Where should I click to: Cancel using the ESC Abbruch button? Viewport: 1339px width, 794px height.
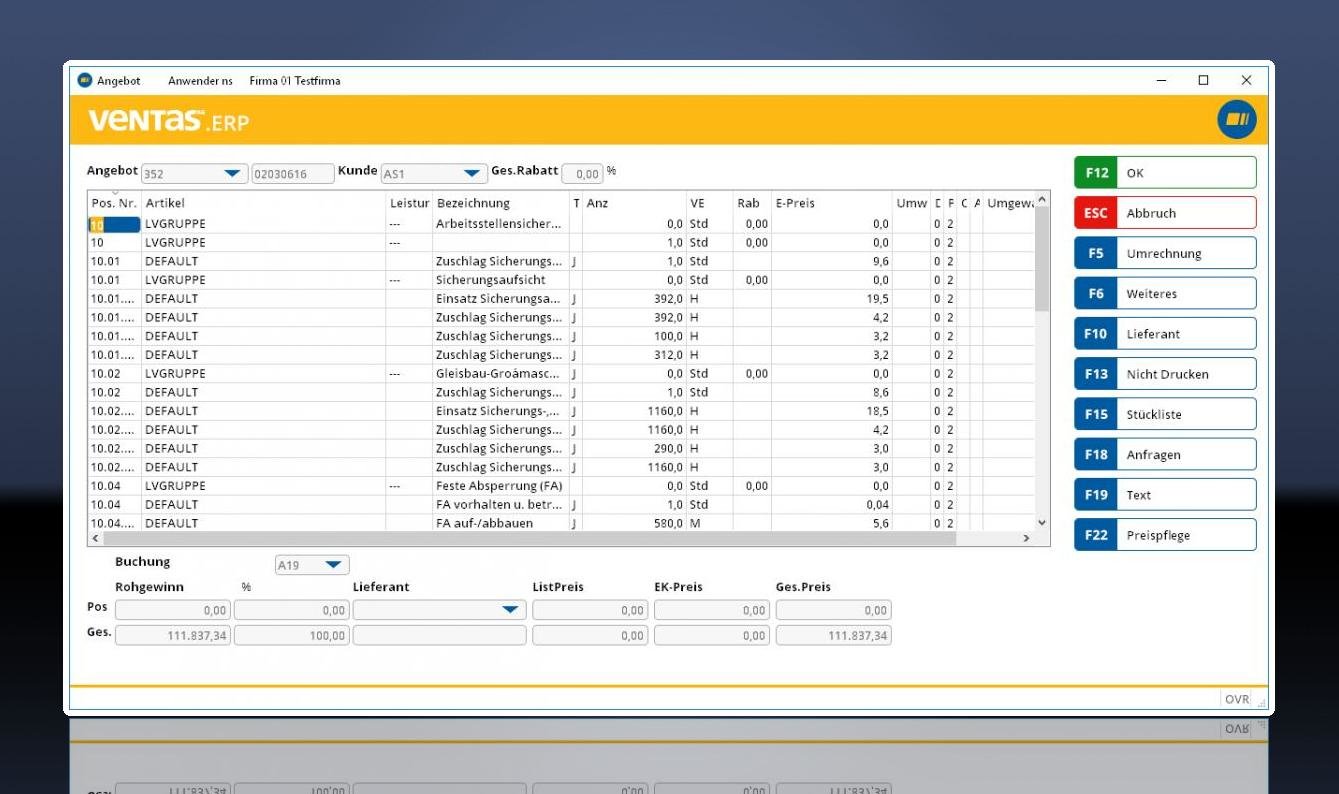(1165, 213)
